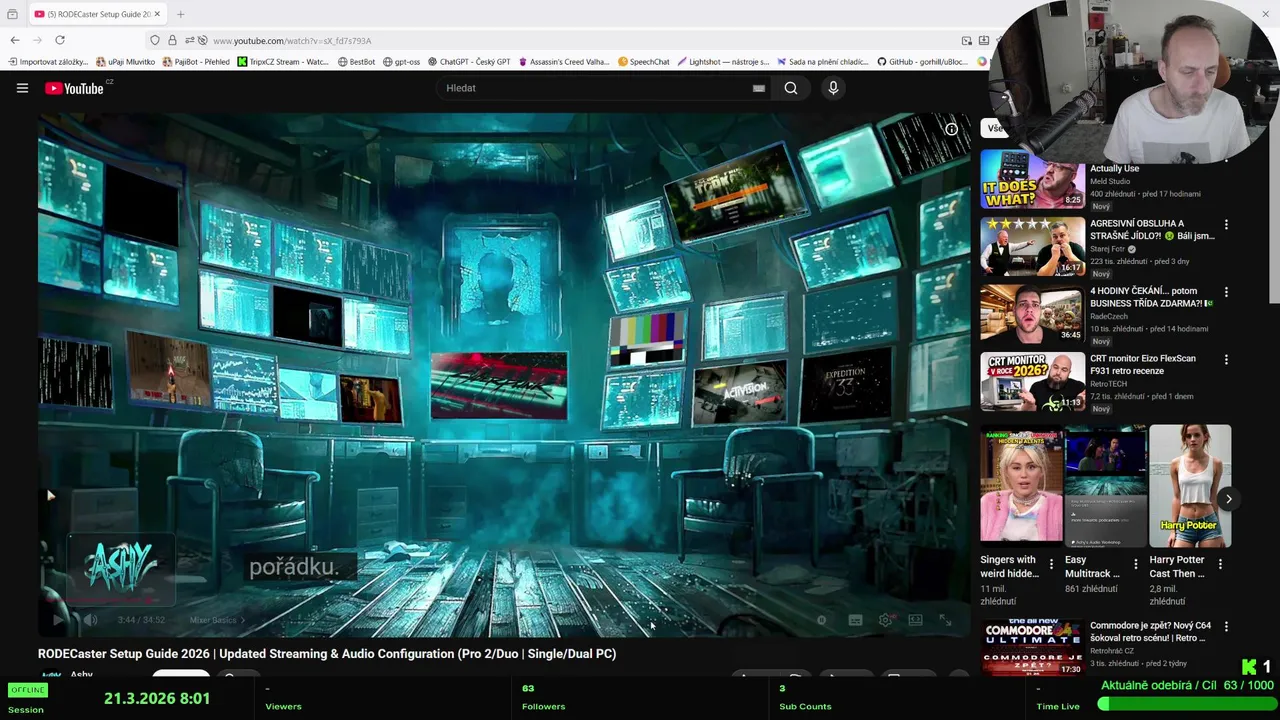Viewport: 1280px width, 720px height.
Task: Switch to theater mode in the player
Action: 915,620
